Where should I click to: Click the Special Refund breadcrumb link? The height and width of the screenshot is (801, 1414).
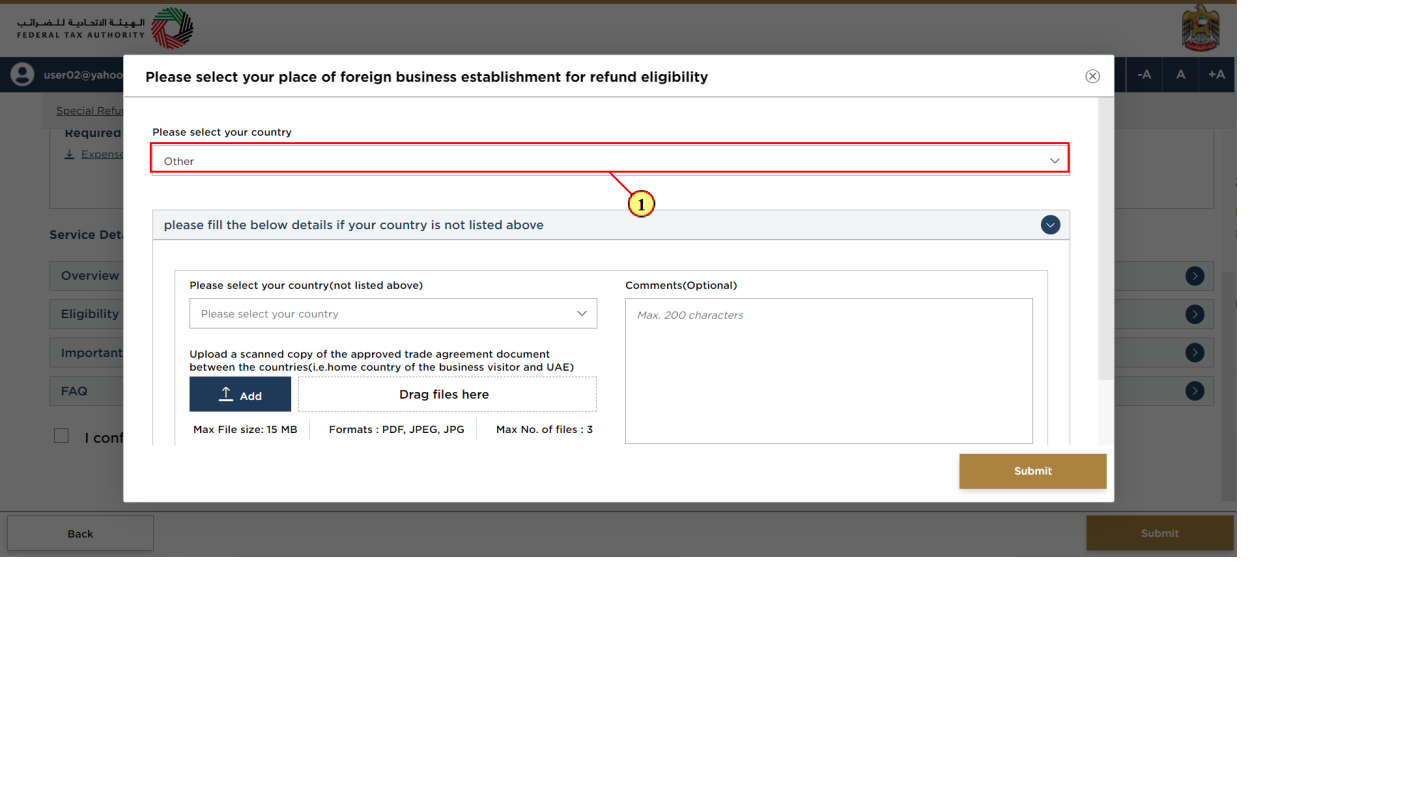90,111
